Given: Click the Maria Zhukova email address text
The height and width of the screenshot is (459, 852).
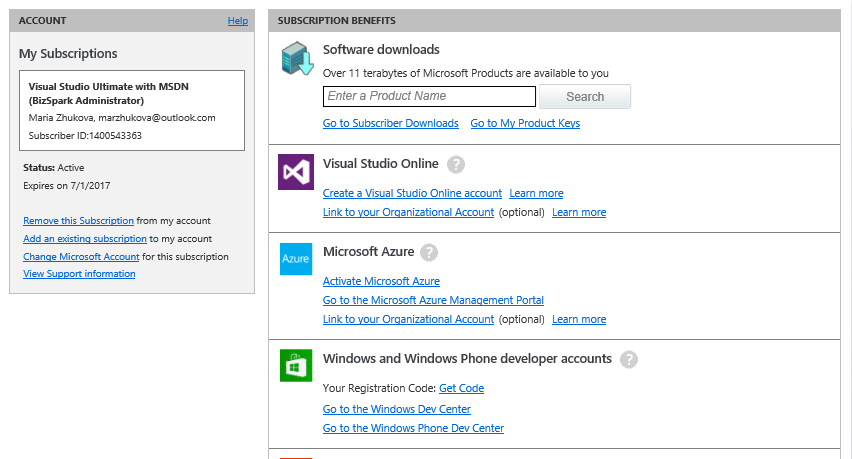Looking at the screenshot, I should [156, 118].
